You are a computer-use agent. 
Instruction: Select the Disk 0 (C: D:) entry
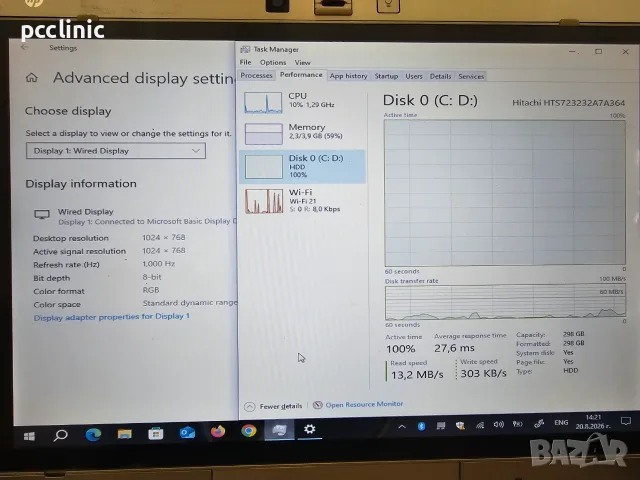click(302, 166)
